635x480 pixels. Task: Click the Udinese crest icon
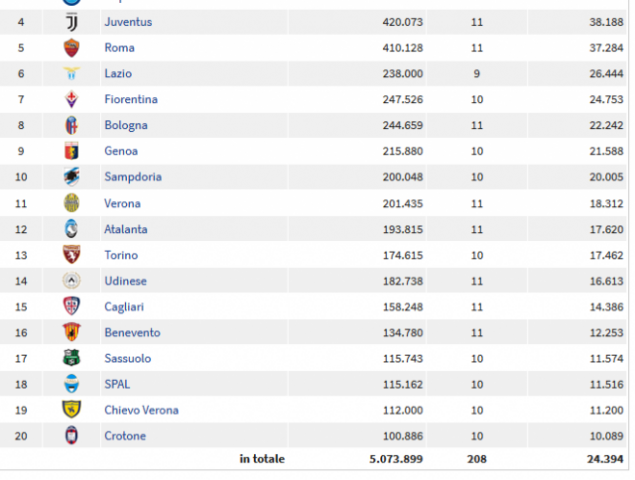tap(71, 281)
